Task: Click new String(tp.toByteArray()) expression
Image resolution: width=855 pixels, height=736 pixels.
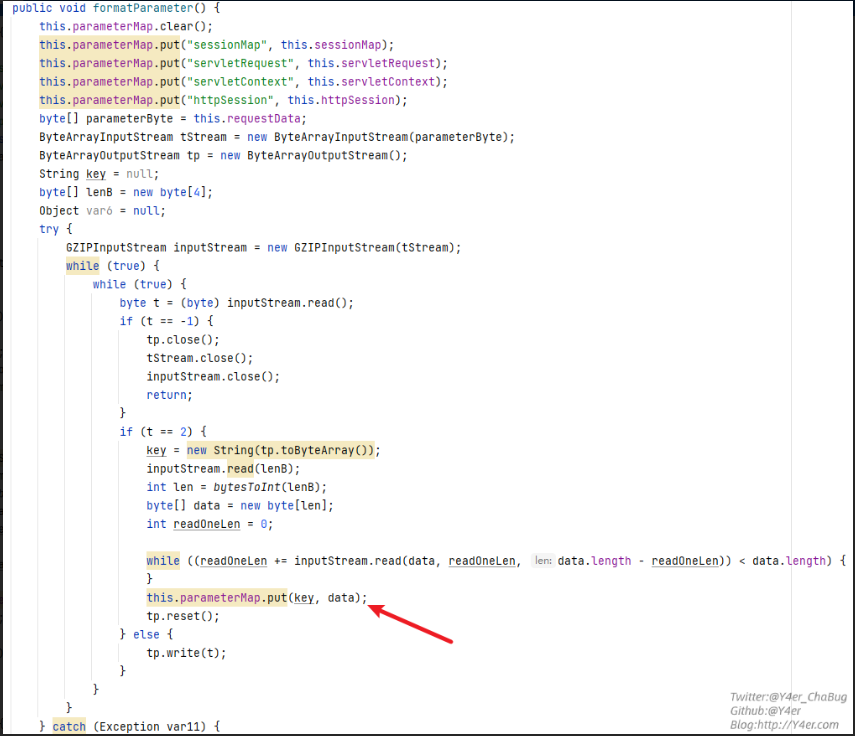Action: point(280,451)
